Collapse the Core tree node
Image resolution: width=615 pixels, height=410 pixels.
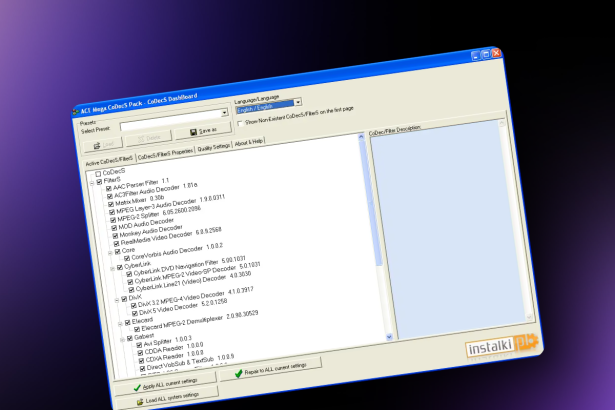tap(110, 253)
